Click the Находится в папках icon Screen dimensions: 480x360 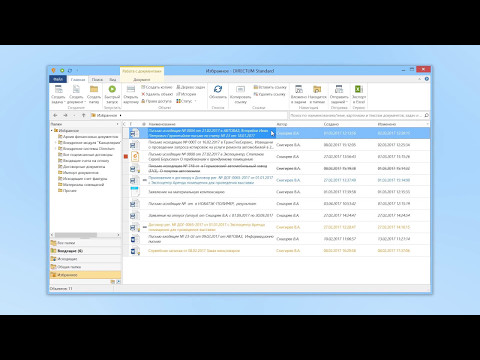click(317, 89)
